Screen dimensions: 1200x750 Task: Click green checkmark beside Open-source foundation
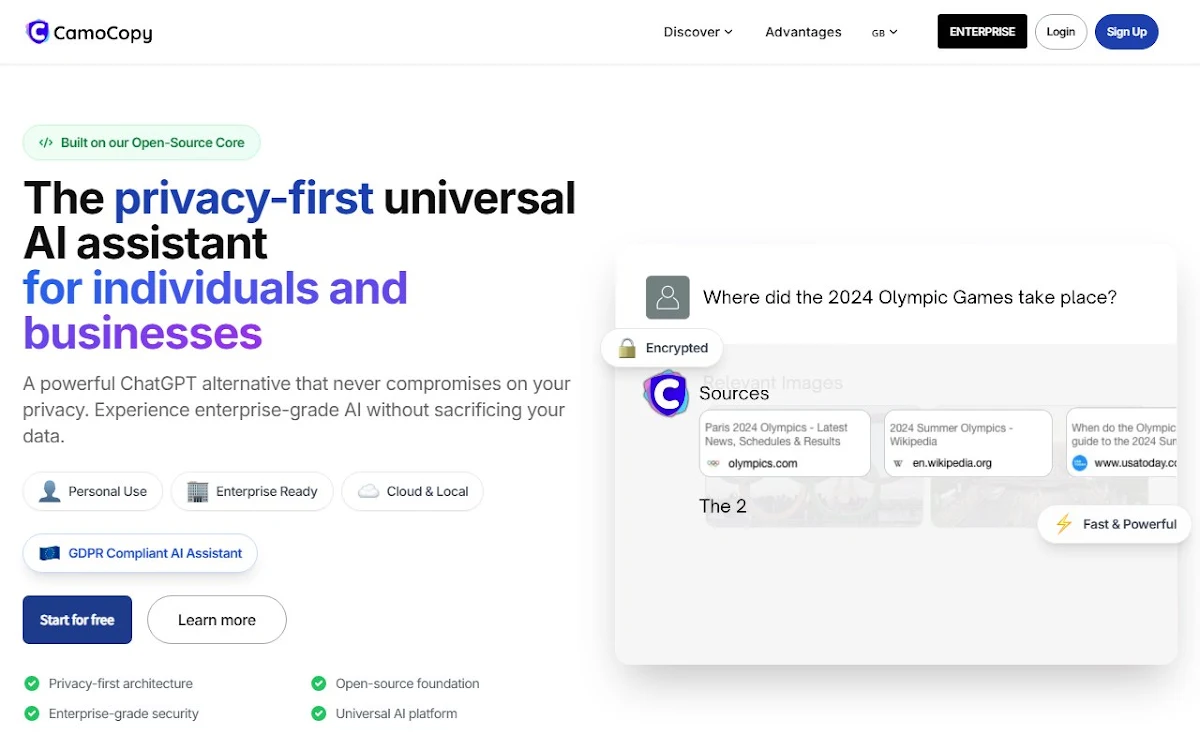coord(318,684)
